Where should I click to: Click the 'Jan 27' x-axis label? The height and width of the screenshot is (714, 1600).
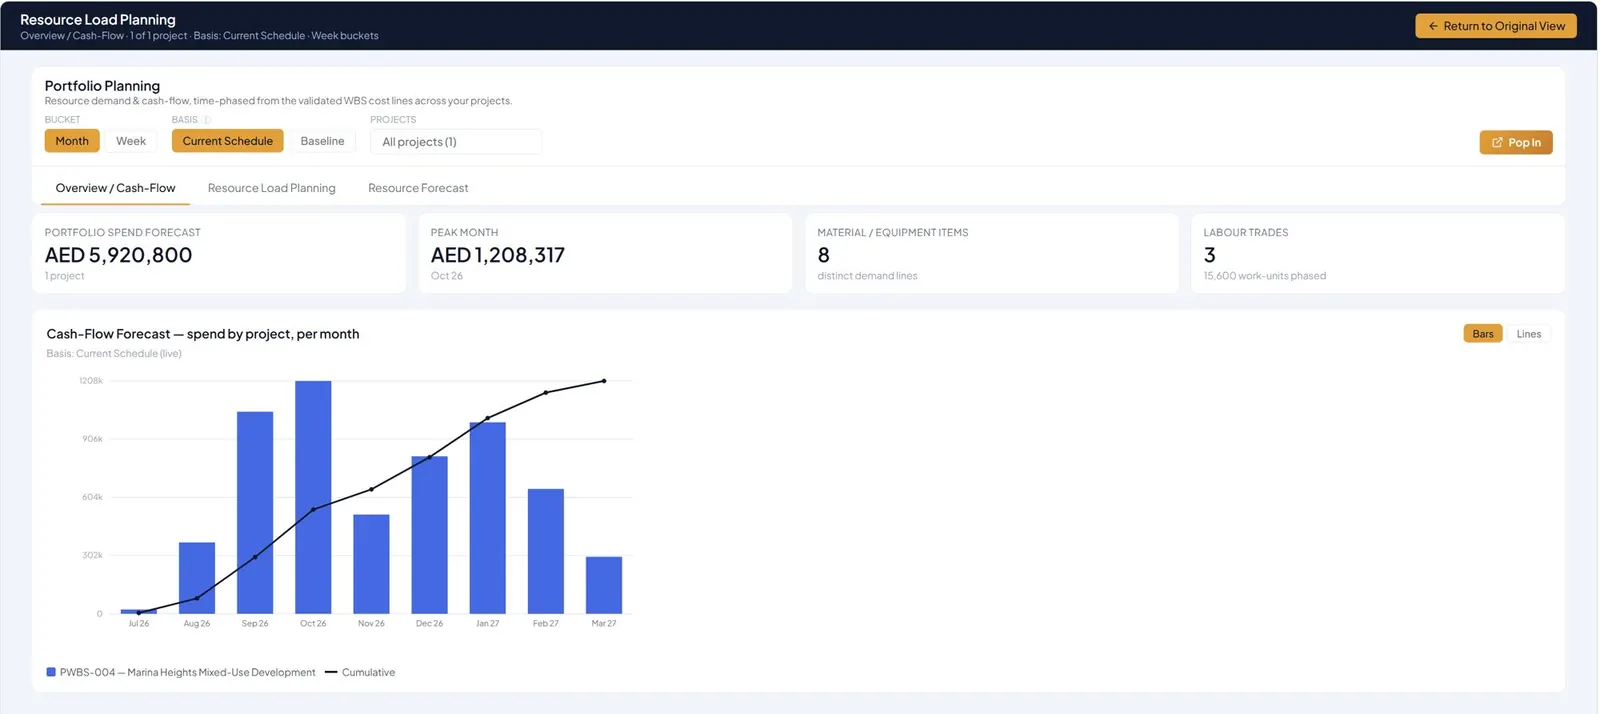click(x=487, y=623)
